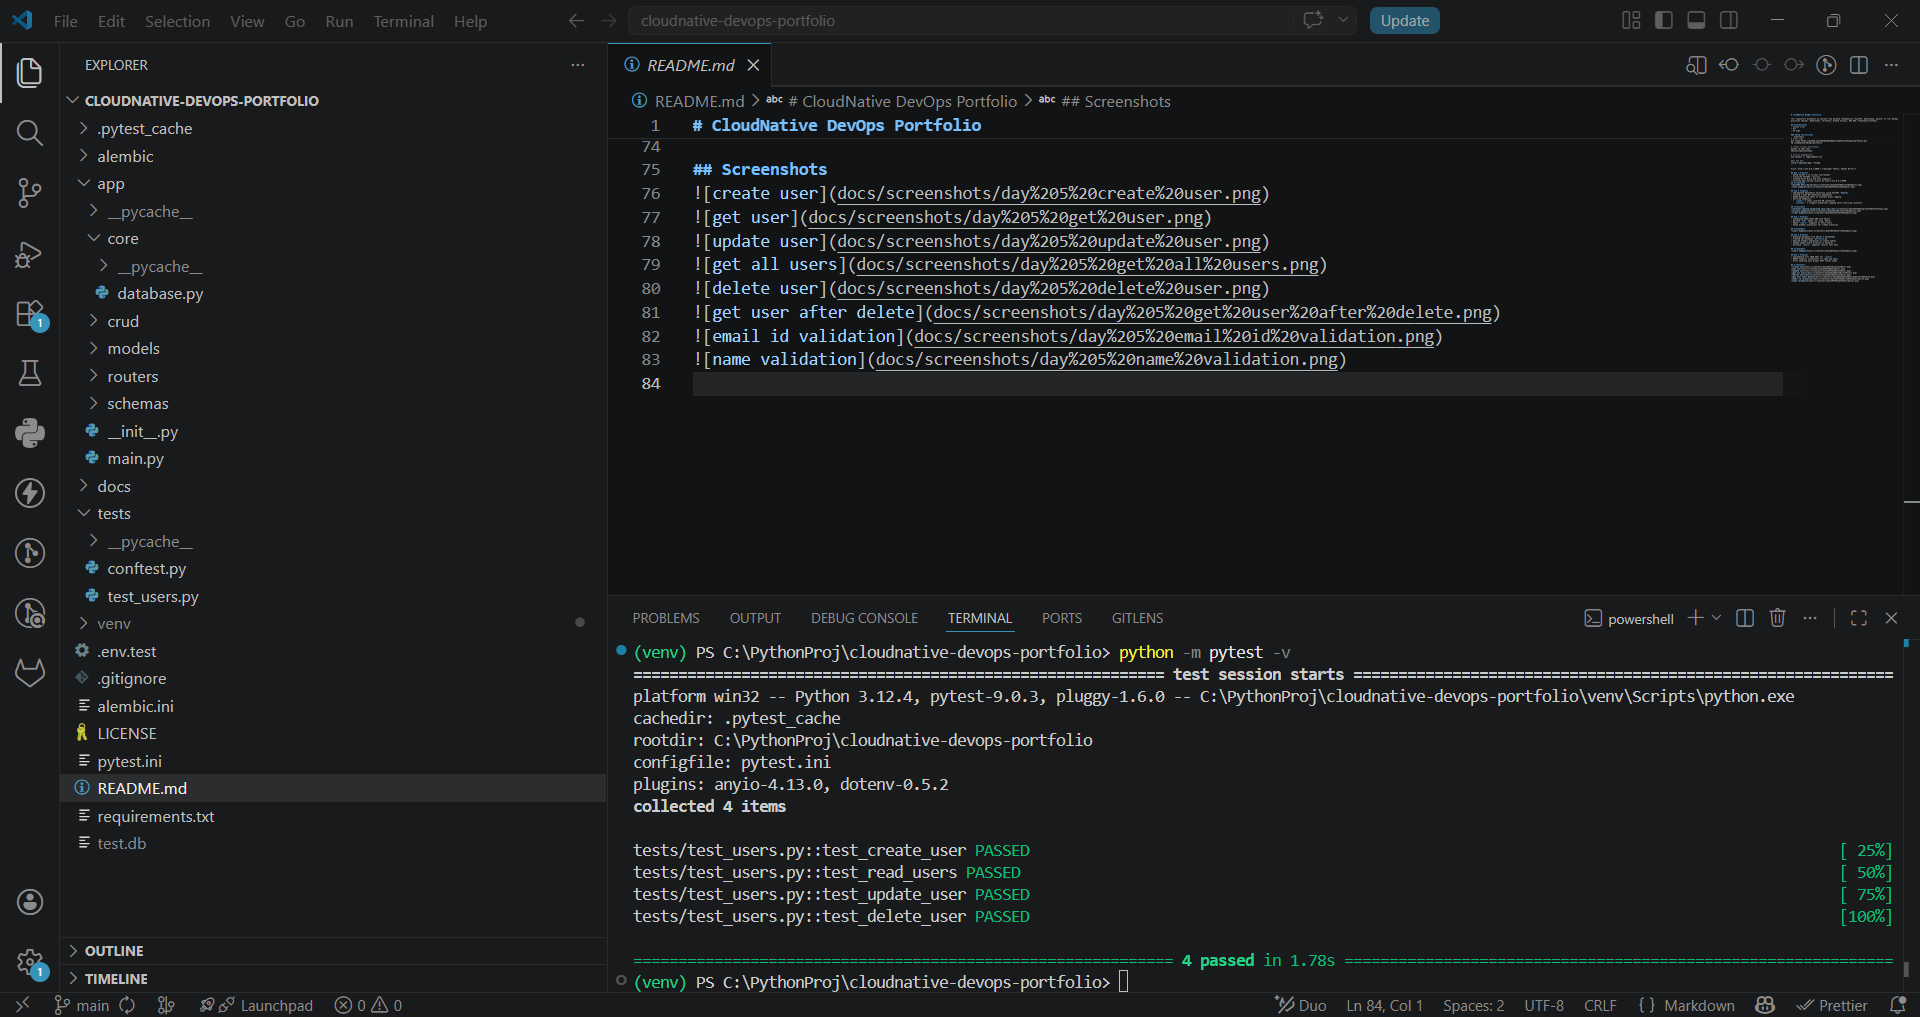Switch to the PROBLEMS tab
Image resolution: width=1920 pixels, height=1017 pixels.
click(x=666, y=618)
